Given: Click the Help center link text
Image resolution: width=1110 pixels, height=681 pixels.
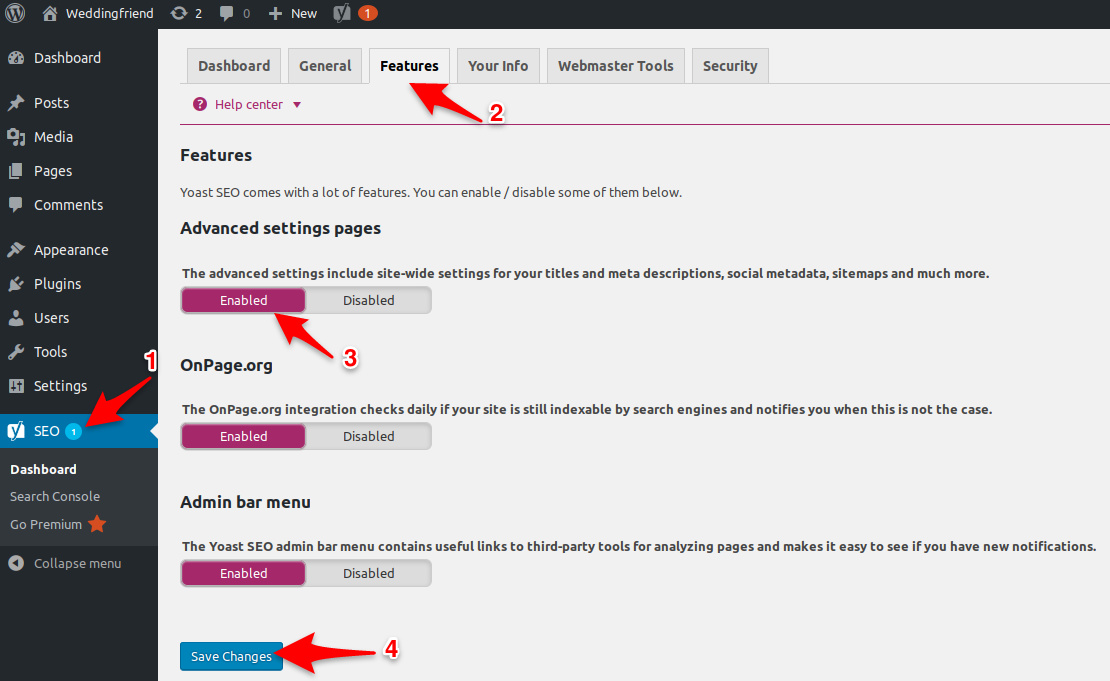Looking at the screenshot, I should coord(248,104).
